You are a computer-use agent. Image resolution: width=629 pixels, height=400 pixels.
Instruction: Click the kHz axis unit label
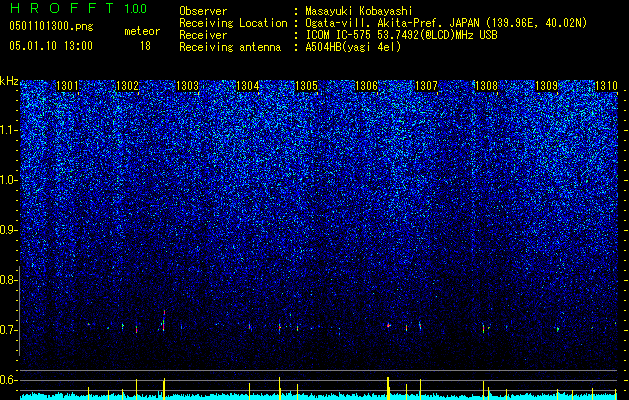pyautogui.click(x=9, y=81)
